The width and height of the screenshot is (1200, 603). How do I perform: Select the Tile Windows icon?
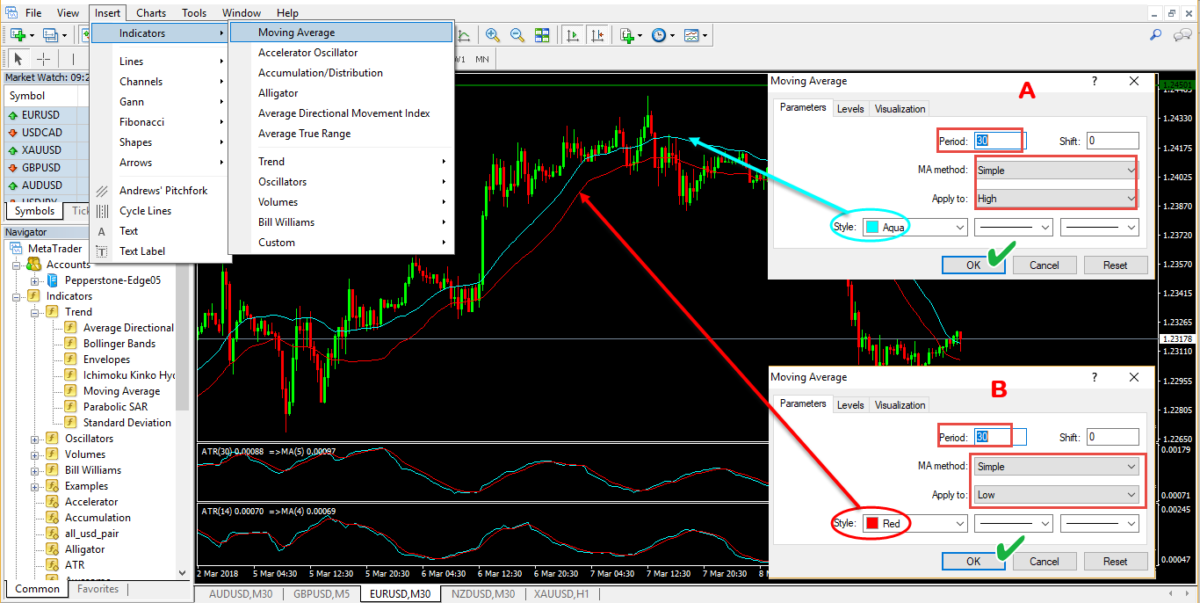(x=541, y=34)
